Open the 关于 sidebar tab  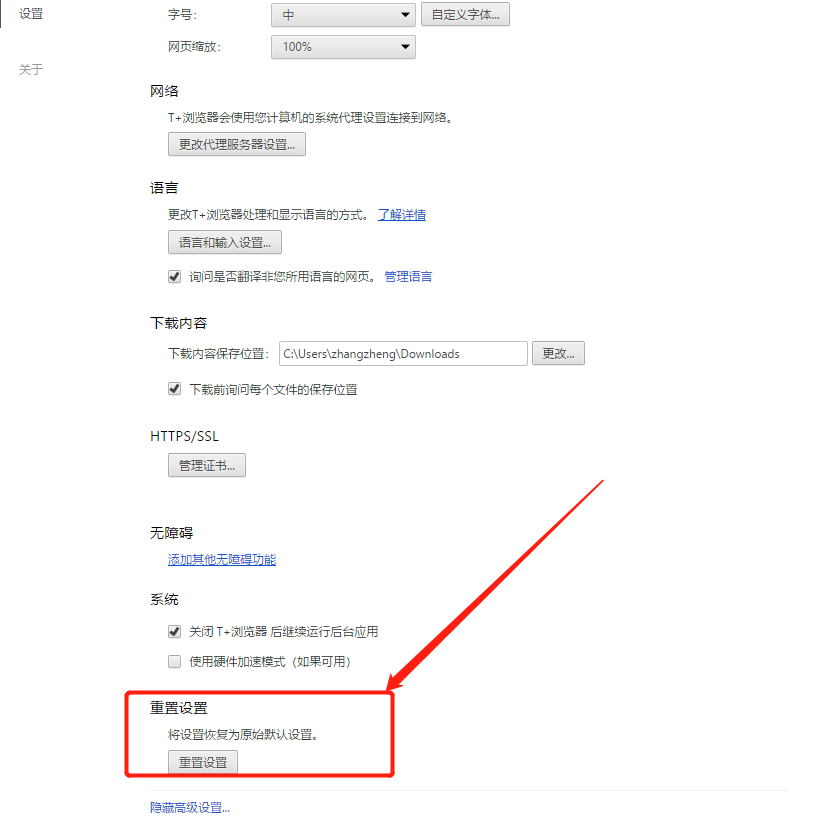pyautogui.click(x=31, y=70)
